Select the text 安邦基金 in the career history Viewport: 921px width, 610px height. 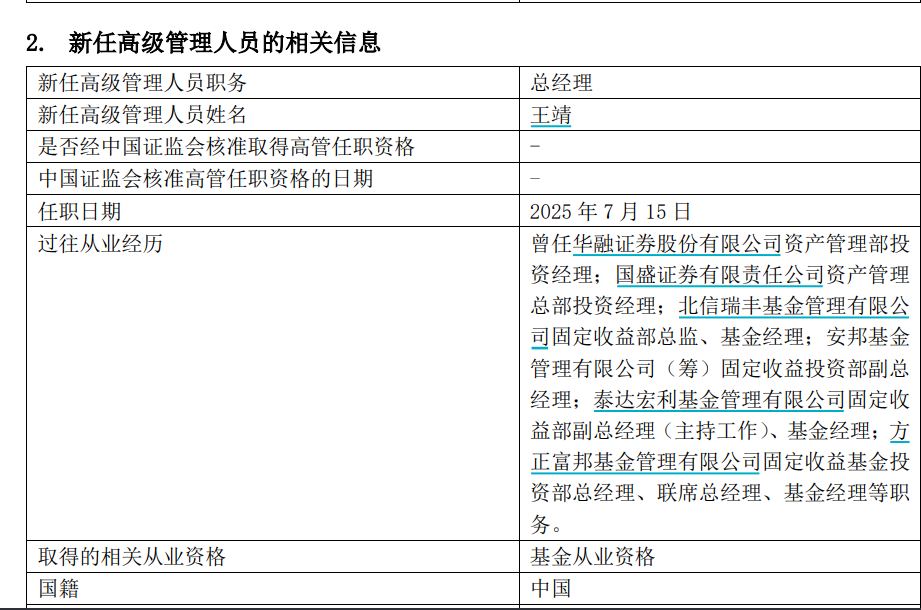[868, 337]
